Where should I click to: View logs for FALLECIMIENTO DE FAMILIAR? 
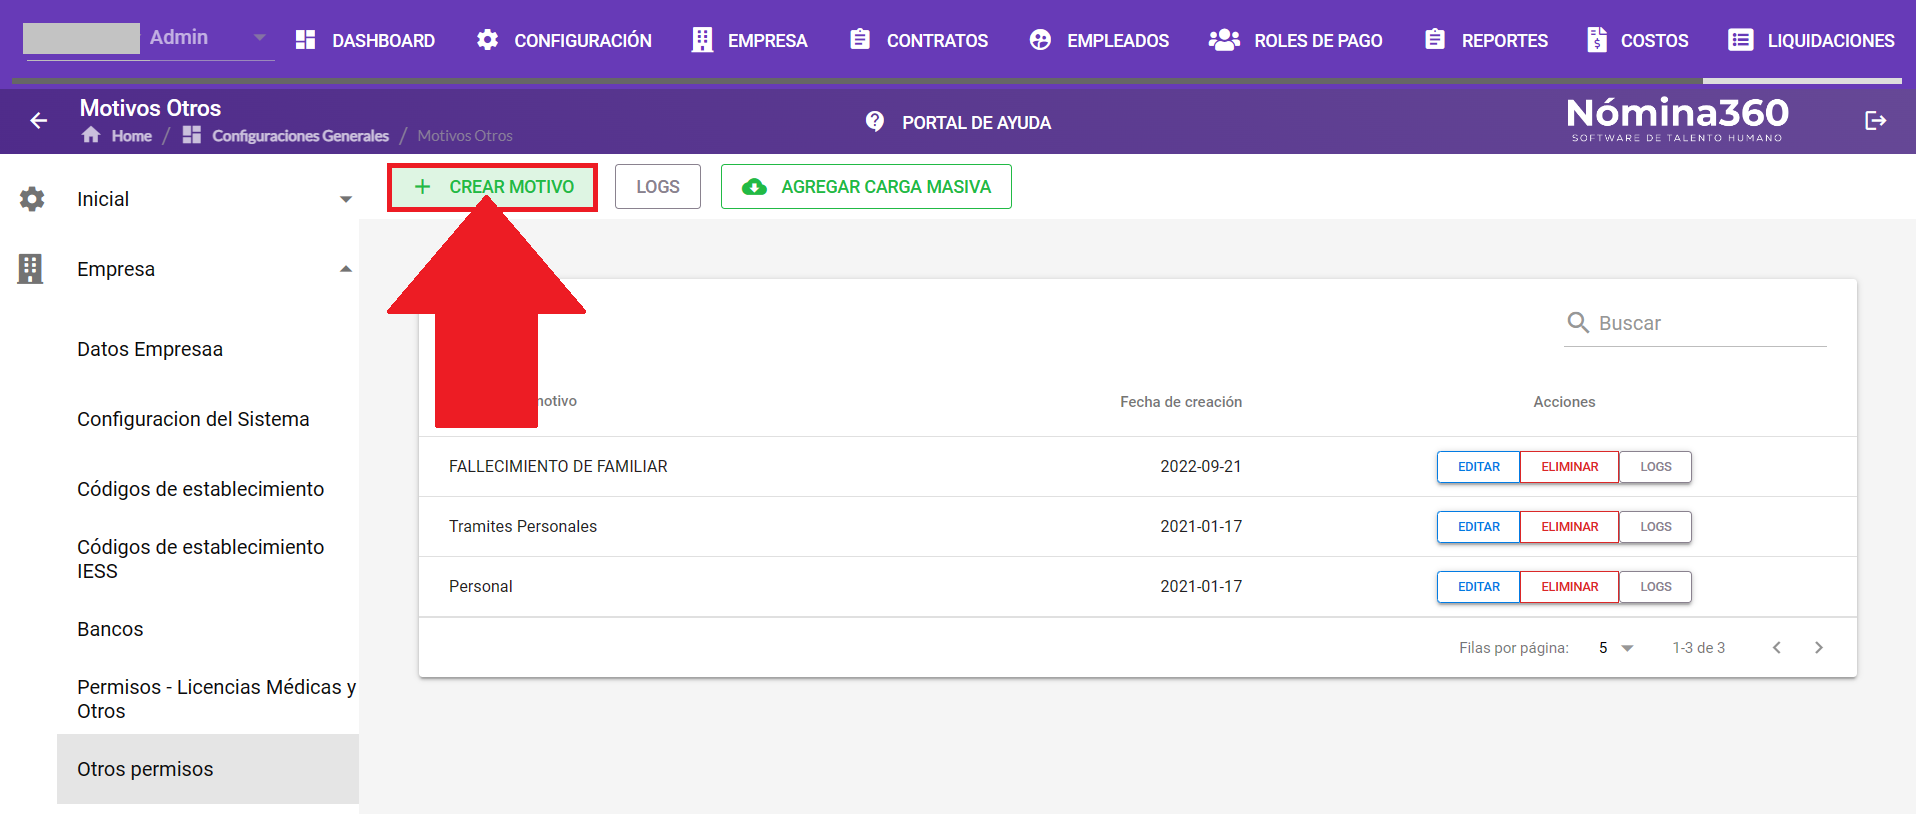pyautogui.click(x=1655, y=467)
